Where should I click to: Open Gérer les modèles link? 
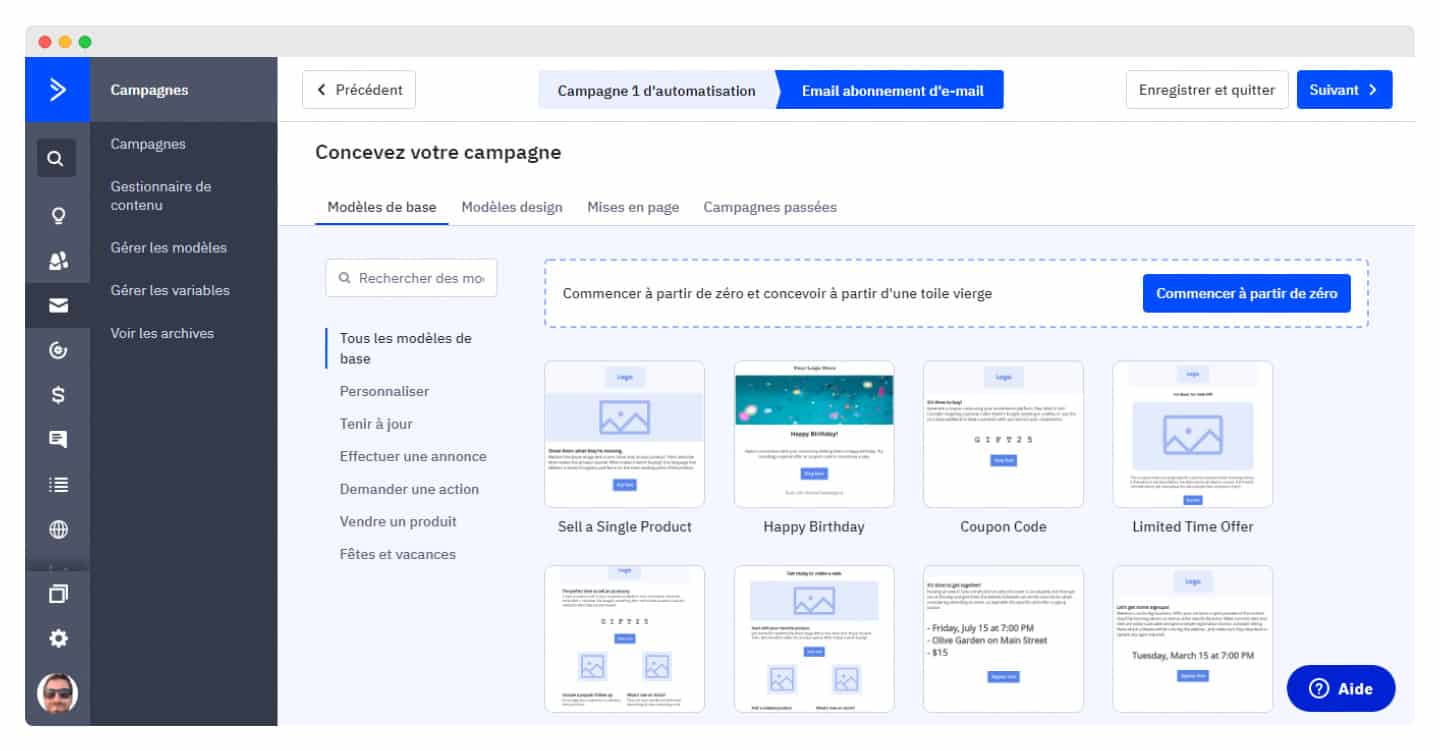point(169,247)
